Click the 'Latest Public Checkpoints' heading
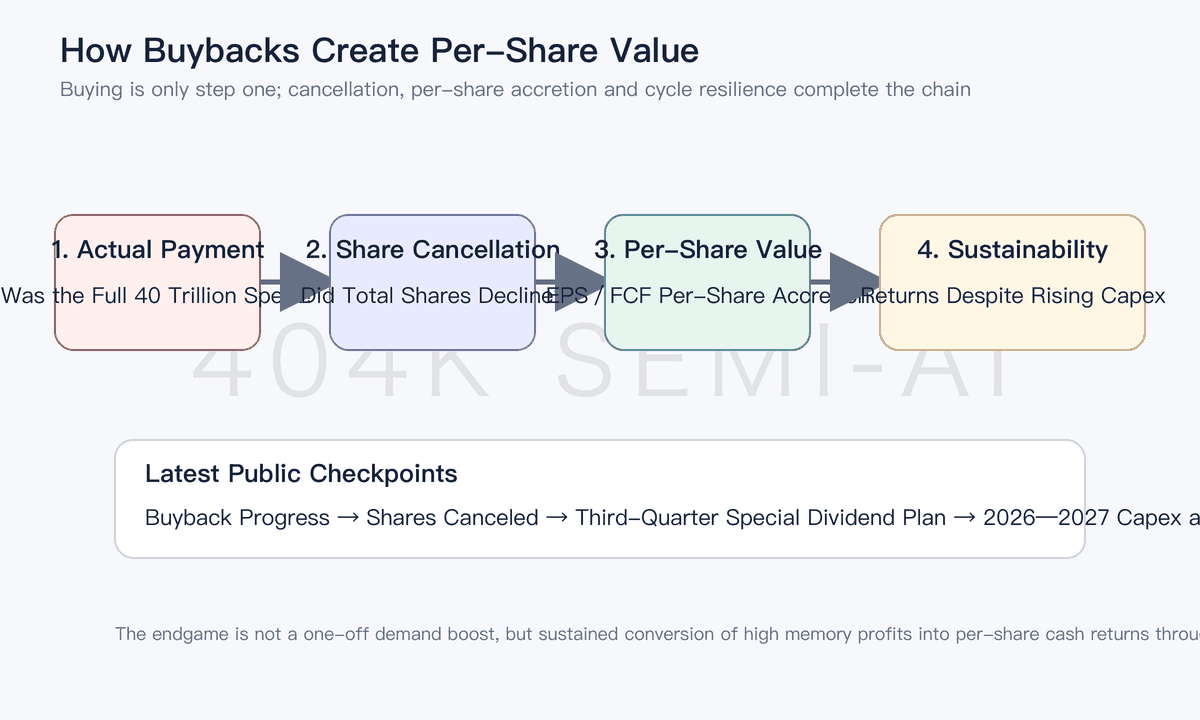 point(301,473)
